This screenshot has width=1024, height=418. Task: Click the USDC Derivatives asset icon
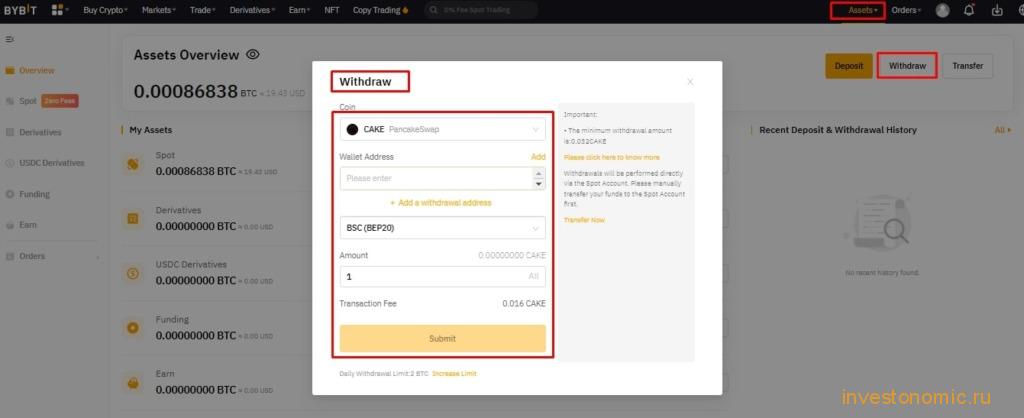point(133,274)
